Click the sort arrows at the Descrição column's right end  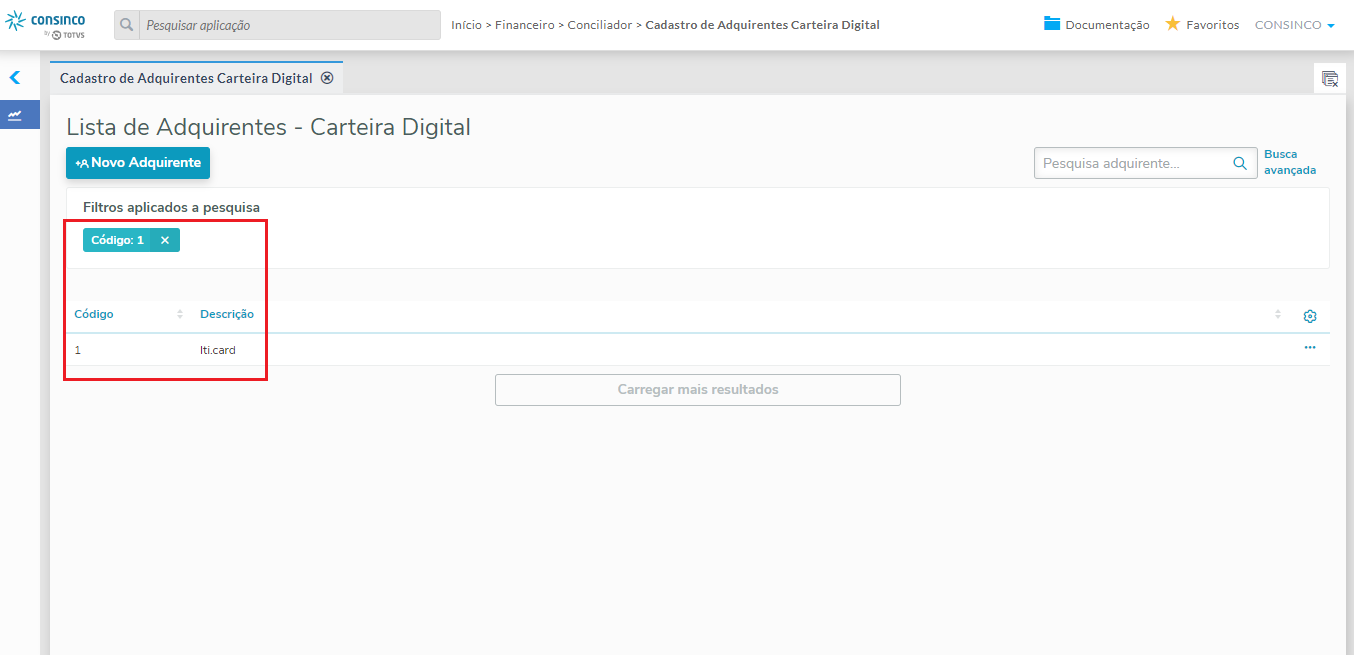pos(1278,314)
